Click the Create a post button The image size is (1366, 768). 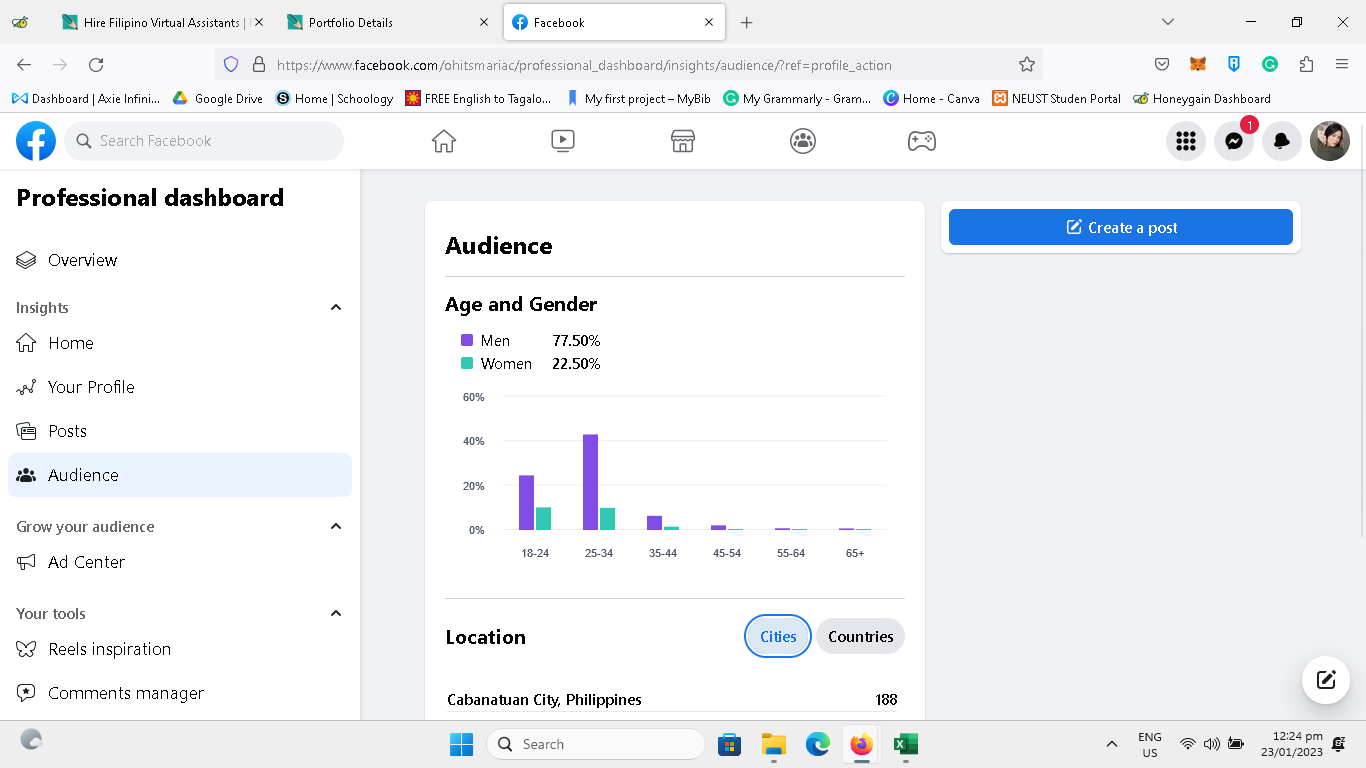coord(1120,227)
